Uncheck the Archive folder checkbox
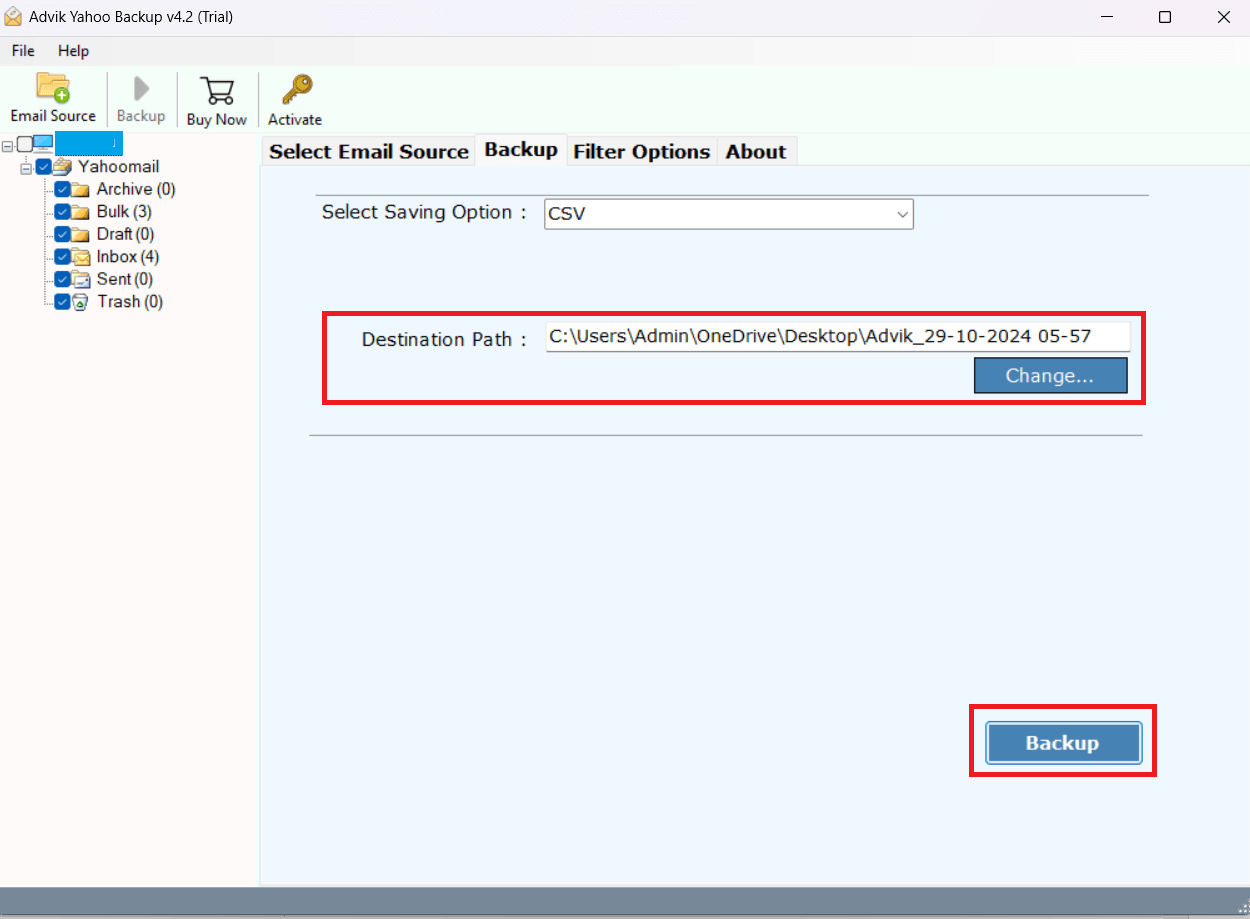 (x=62, y=189)
